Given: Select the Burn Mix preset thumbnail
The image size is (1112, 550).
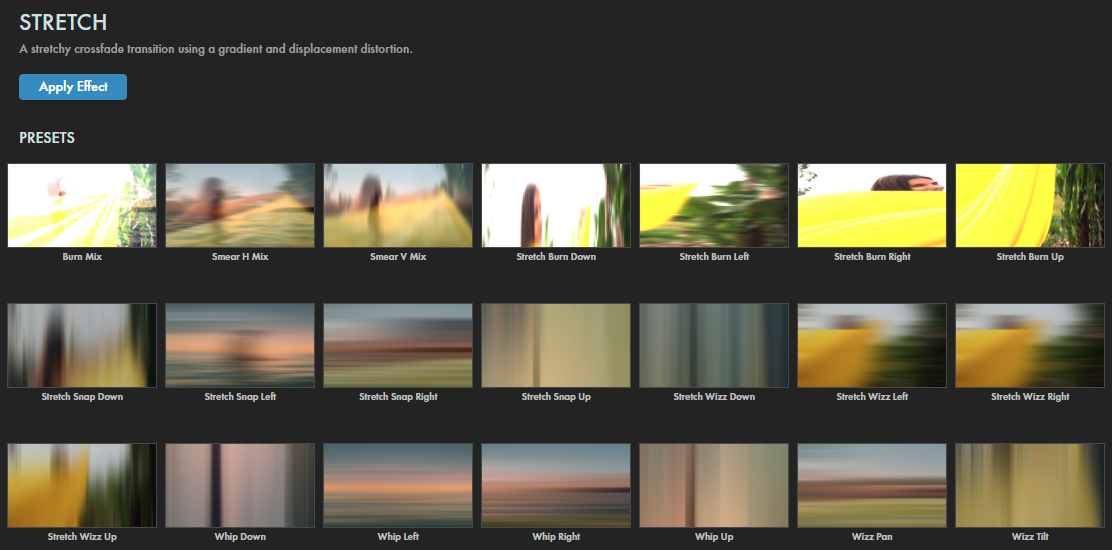Looking at the screenshot, I should pyautogui.click(x=82, y=206).
